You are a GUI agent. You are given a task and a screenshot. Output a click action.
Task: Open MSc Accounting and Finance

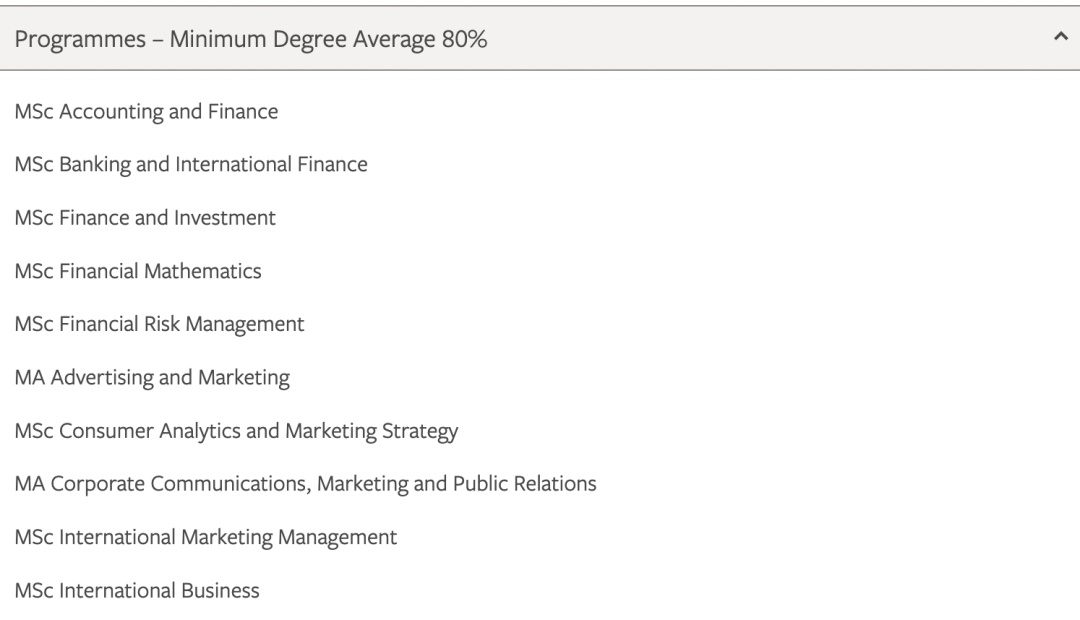coord(146,111)
